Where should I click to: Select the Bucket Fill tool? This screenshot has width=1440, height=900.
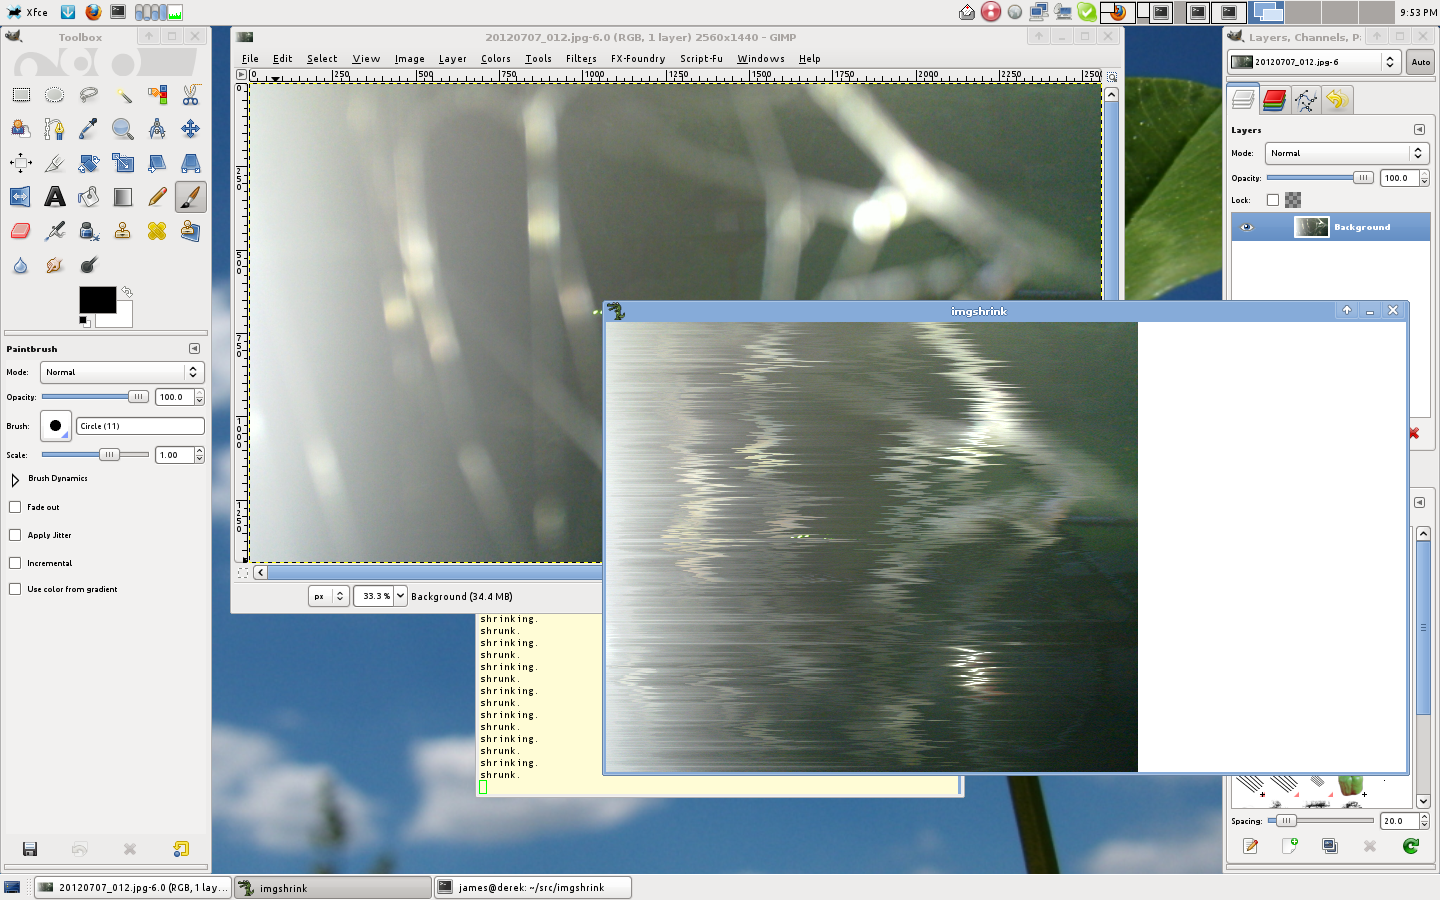(x=89, y=197)
